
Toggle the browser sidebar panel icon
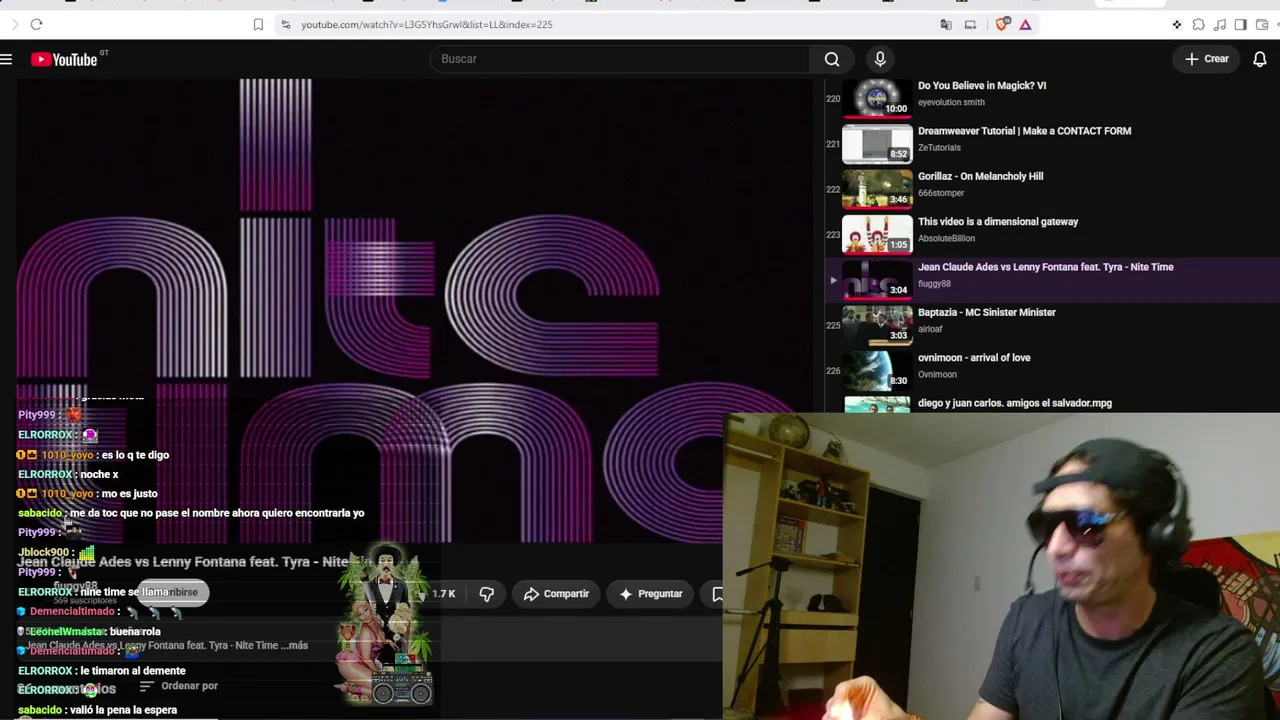(x=1240, y=24)
